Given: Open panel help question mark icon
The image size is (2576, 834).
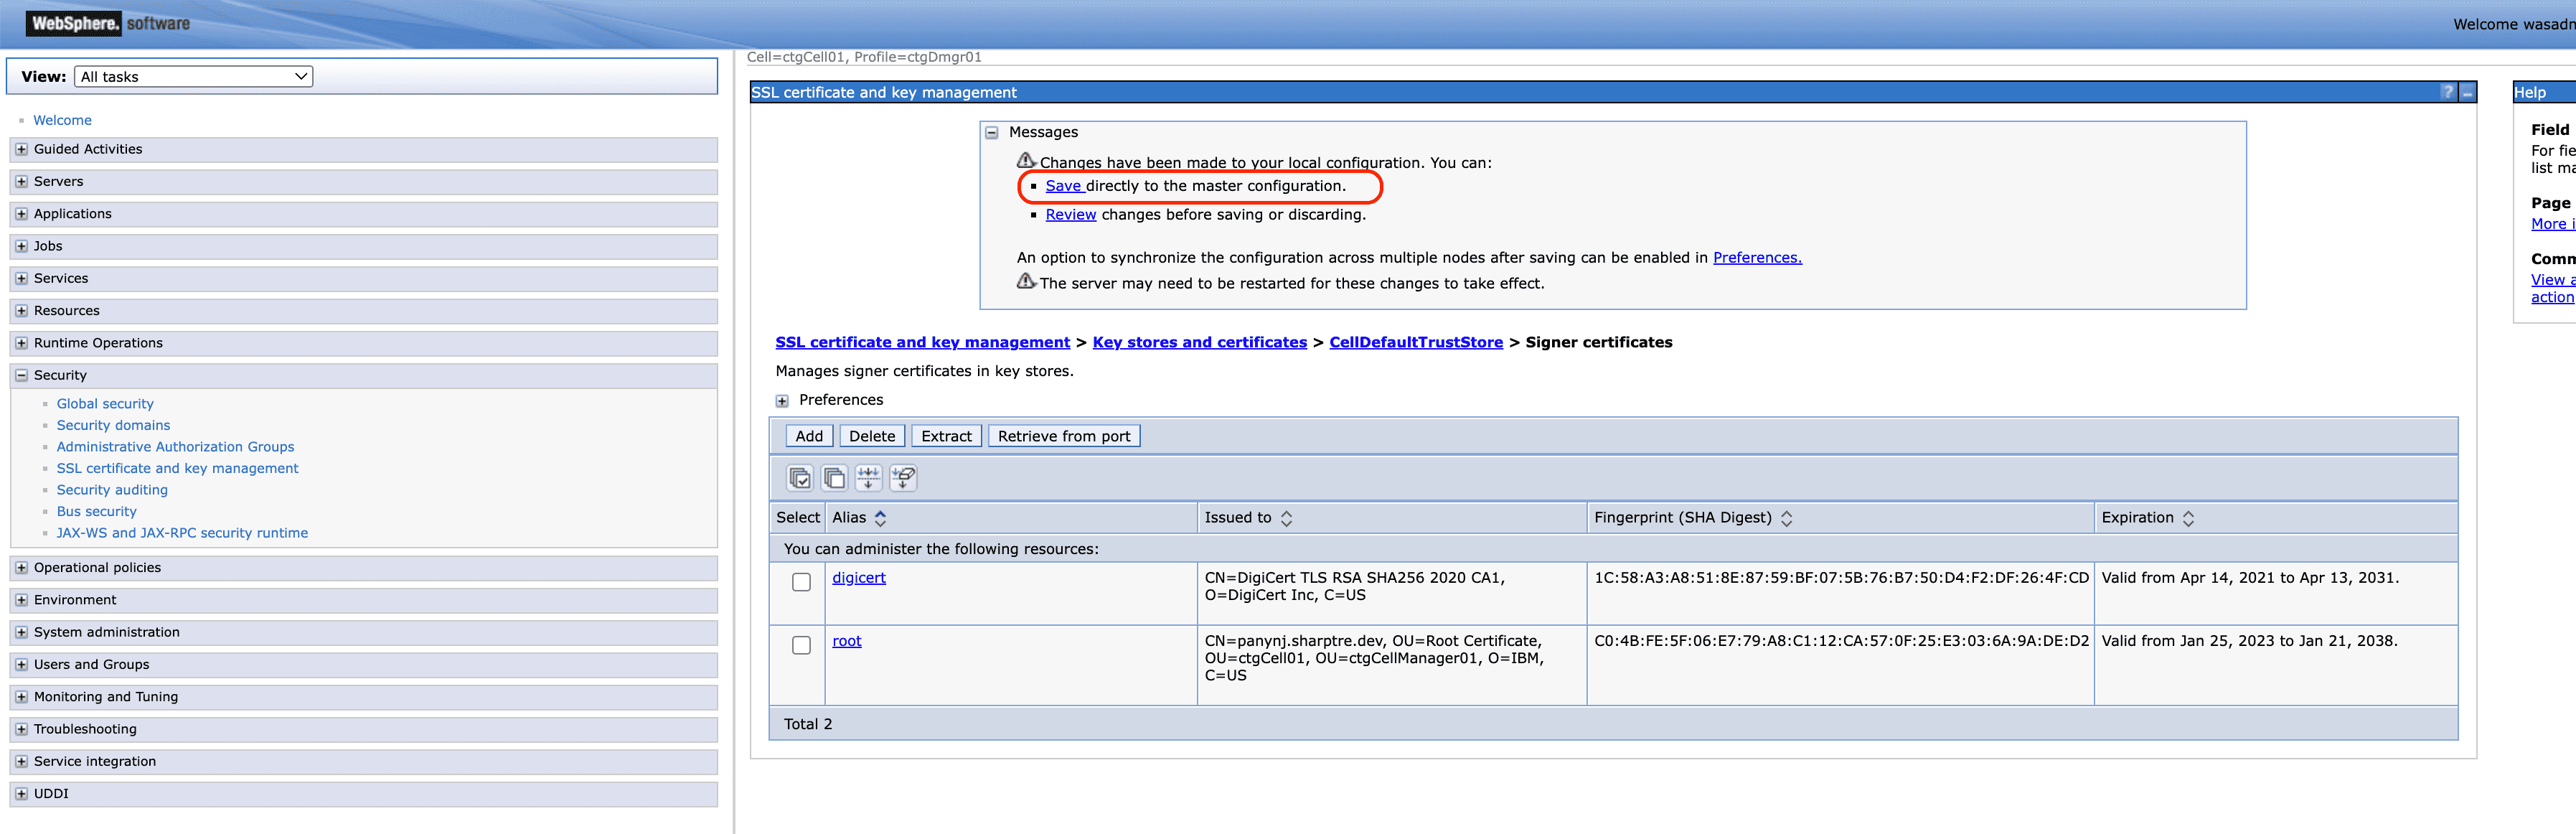Looking at the screenshot, I should pos(2447,92).
